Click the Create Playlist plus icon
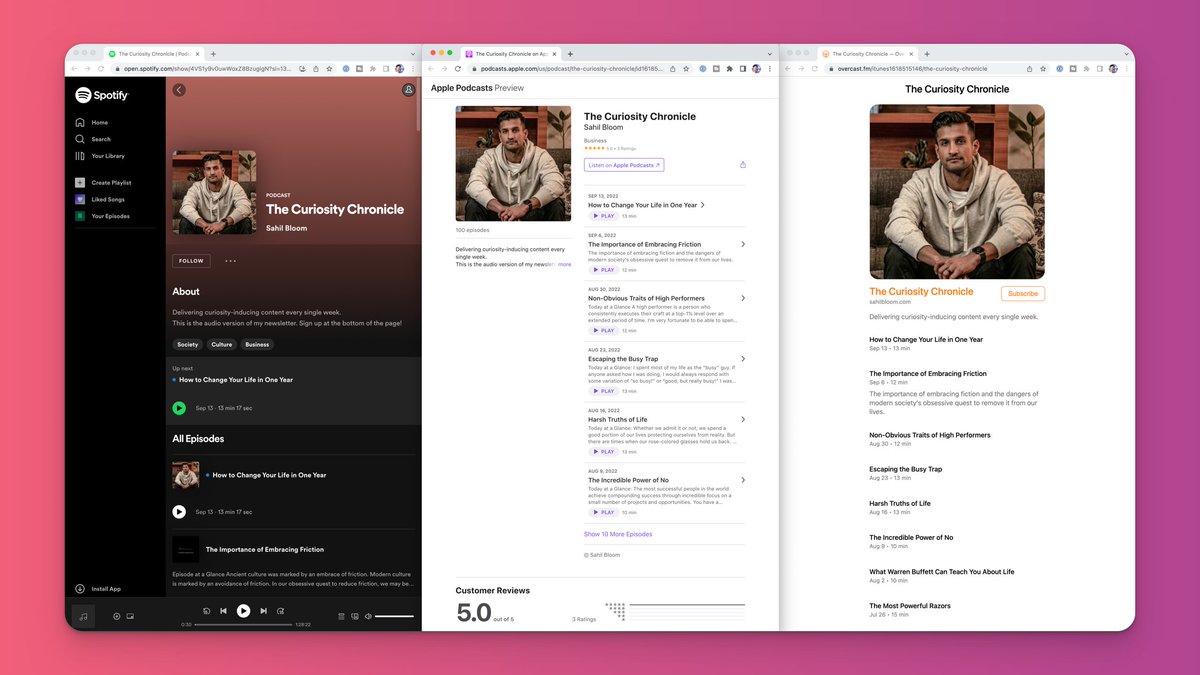 click(x=80, y=182)
